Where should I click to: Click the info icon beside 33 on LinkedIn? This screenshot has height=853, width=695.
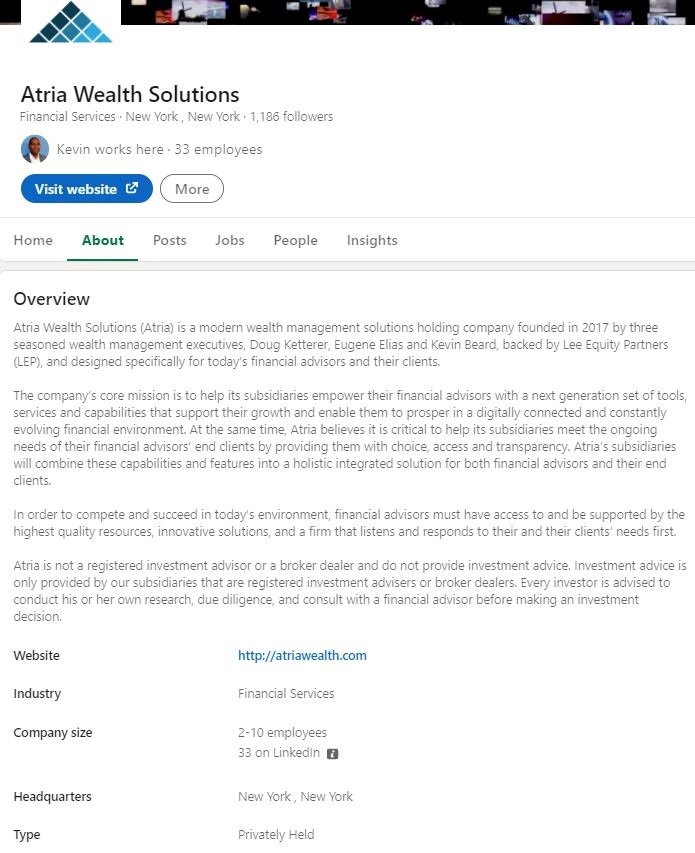333,753
